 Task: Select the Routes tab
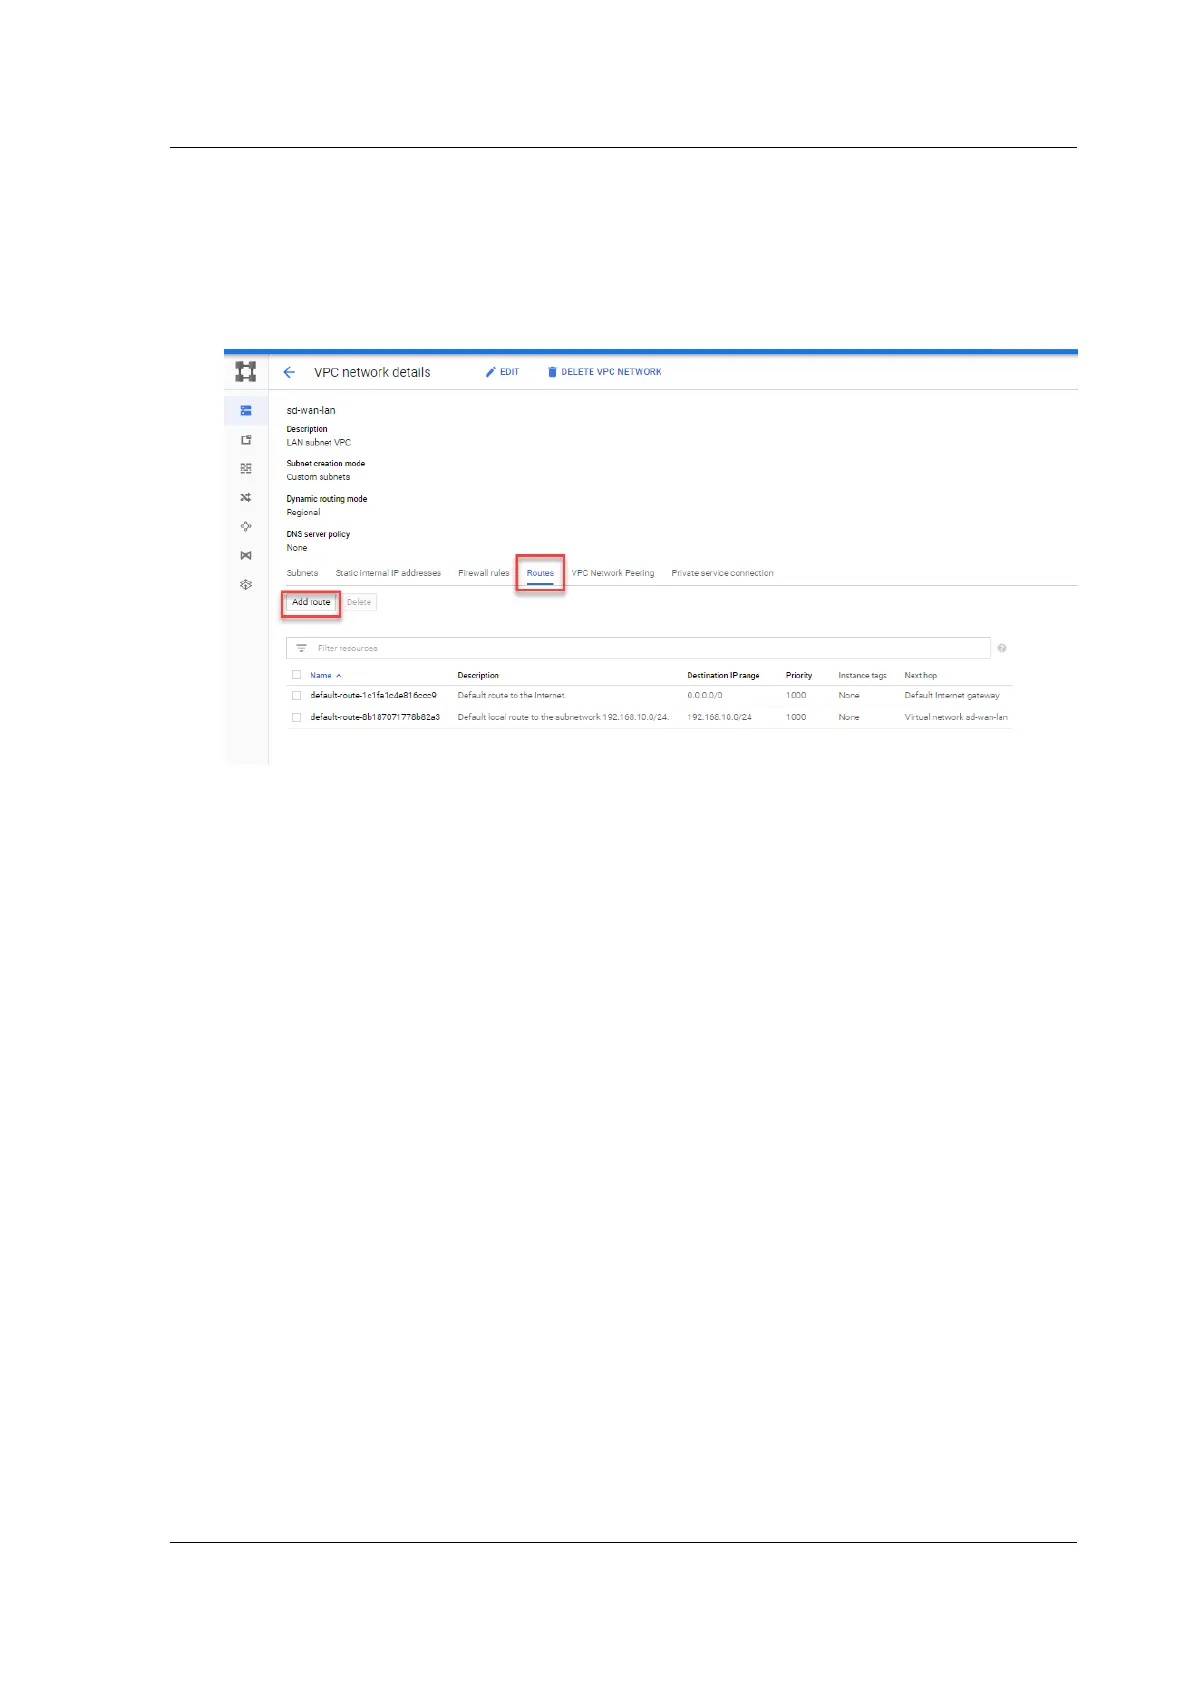540,573
